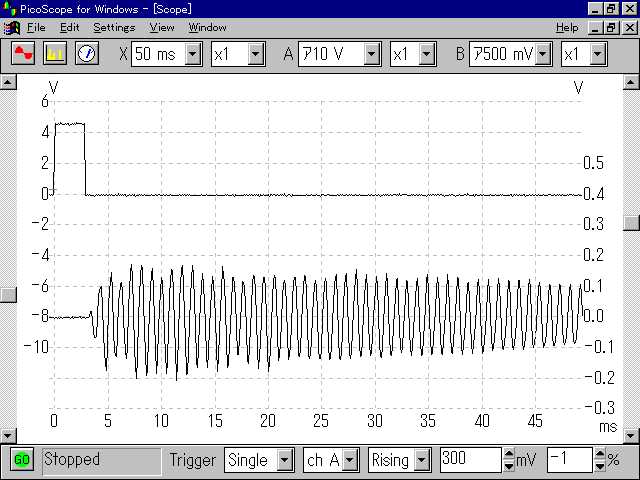Open the Help menu
Screen dimensions: 640x480
[567, 28]
